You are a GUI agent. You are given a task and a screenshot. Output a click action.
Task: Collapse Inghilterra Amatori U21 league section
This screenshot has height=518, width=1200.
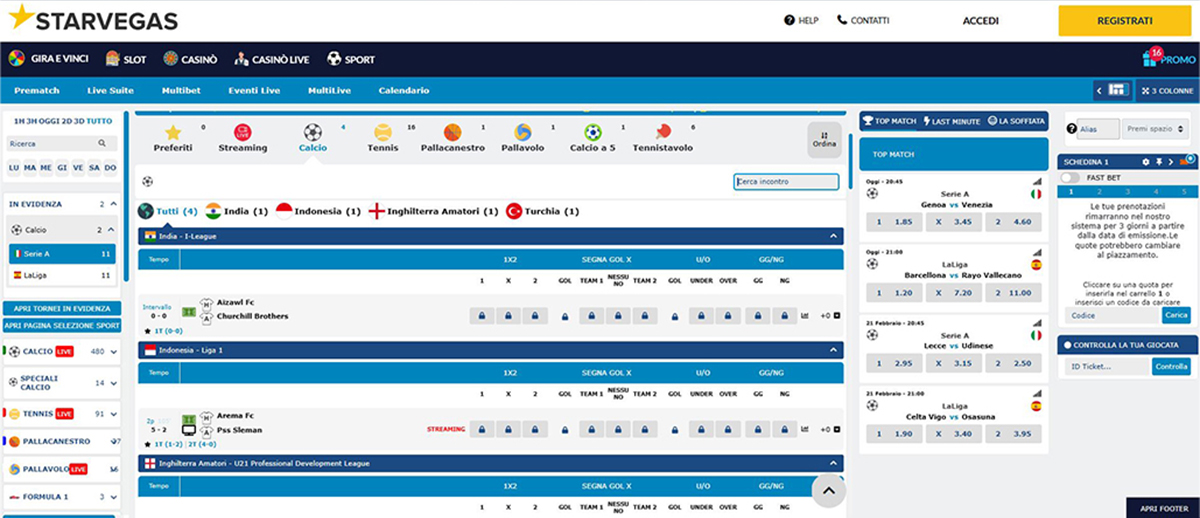(833, 463)
